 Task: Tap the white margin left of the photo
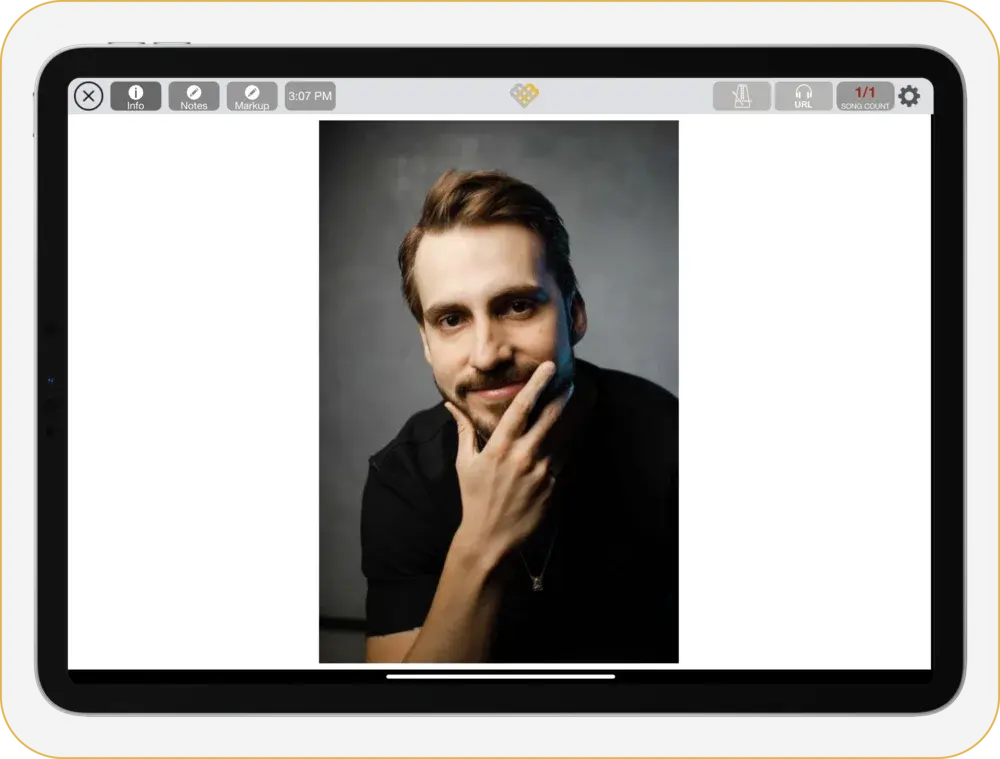[192, 390]
